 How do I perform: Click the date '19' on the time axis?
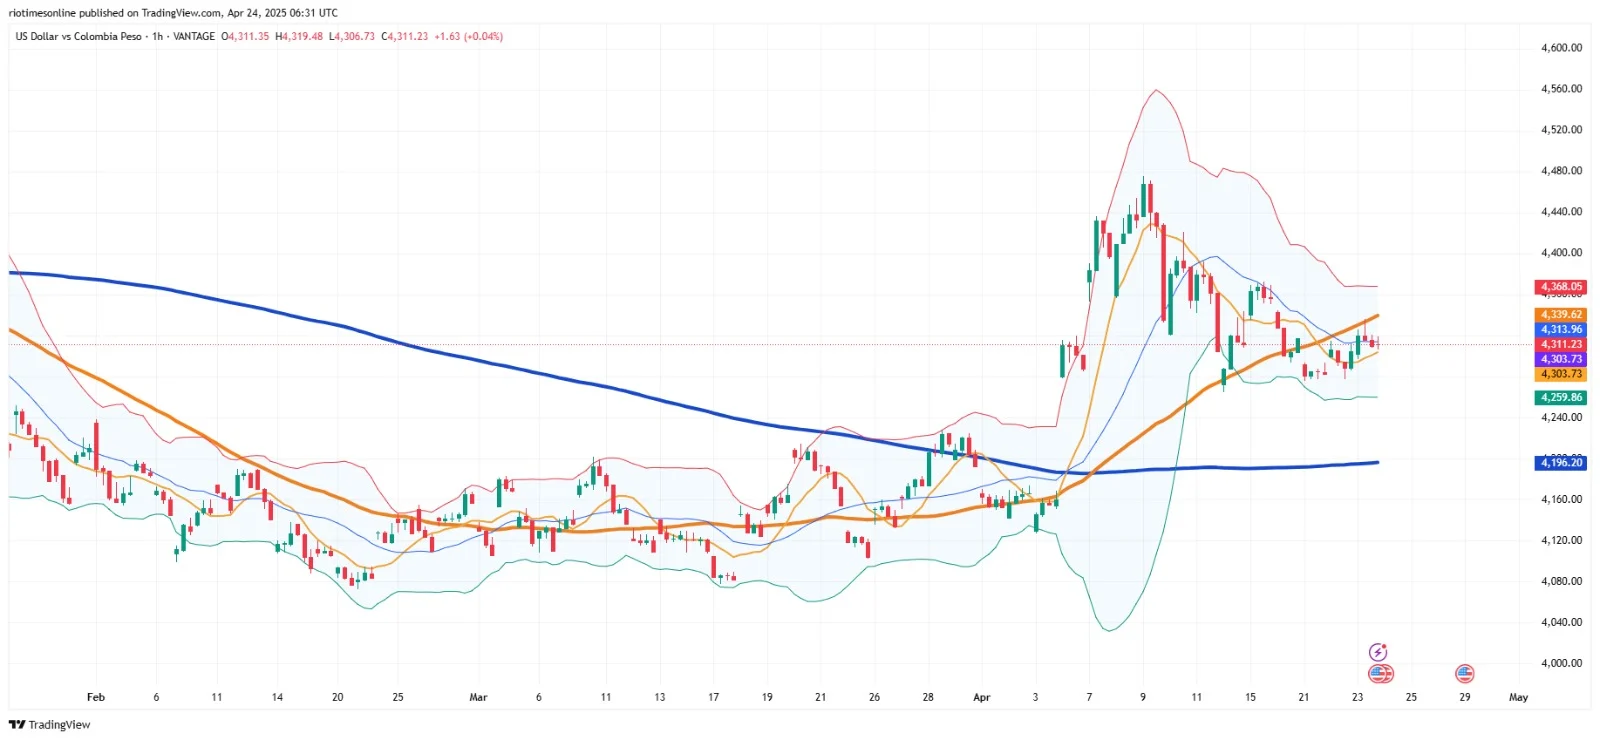tap(767, 697)
